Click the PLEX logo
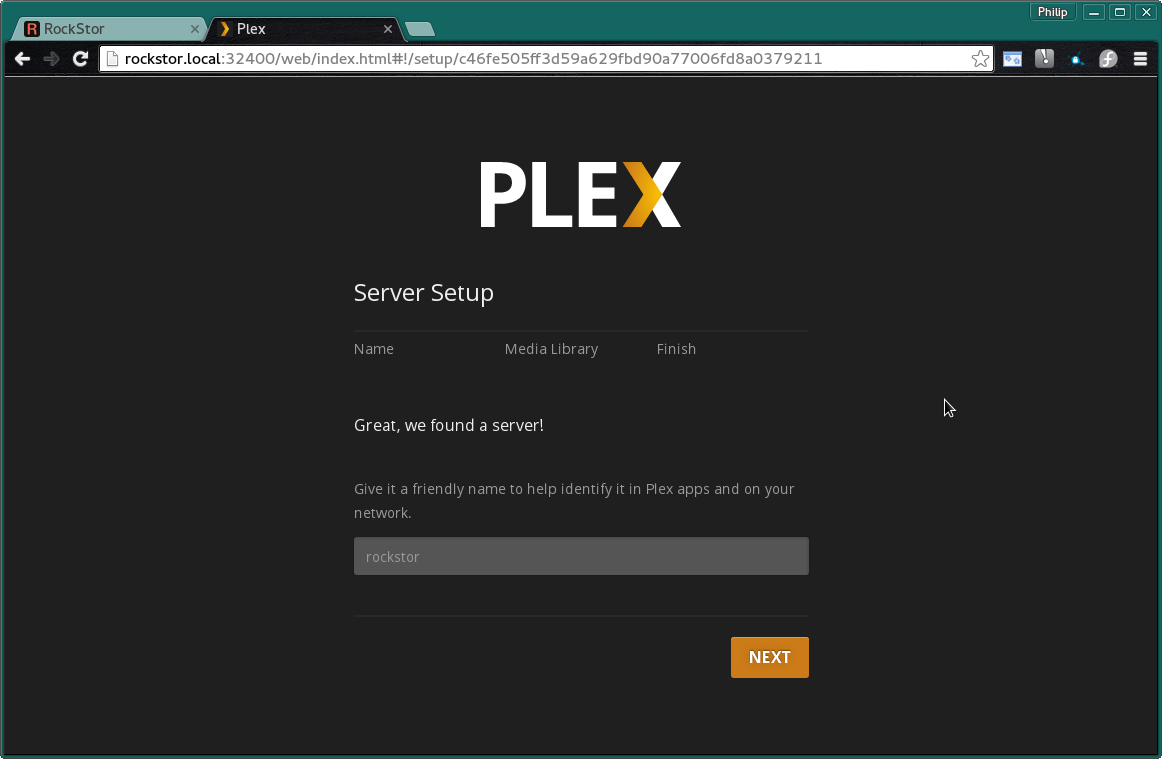 (x=580, y=194)
